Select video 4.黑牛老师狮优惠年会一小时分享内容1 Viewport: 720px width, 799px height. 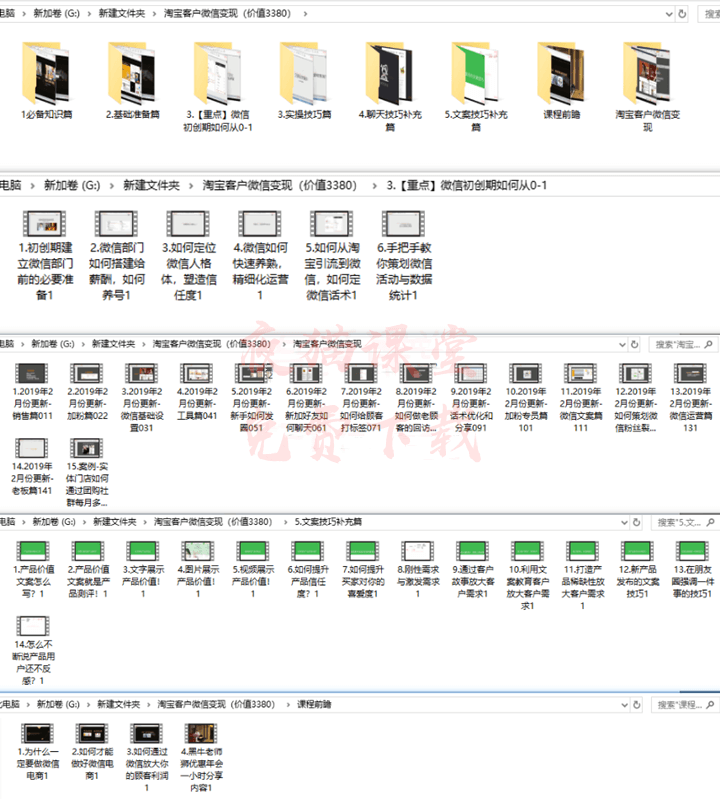[201, 758]
